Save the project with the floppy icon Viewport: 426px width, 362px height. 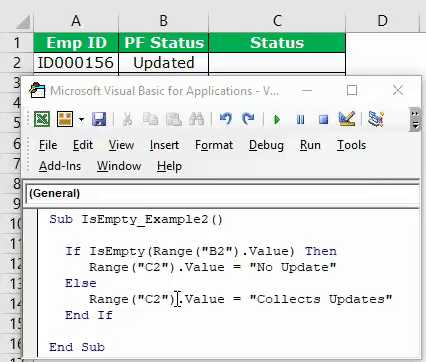pyautogui.click(x=99, y=119)
